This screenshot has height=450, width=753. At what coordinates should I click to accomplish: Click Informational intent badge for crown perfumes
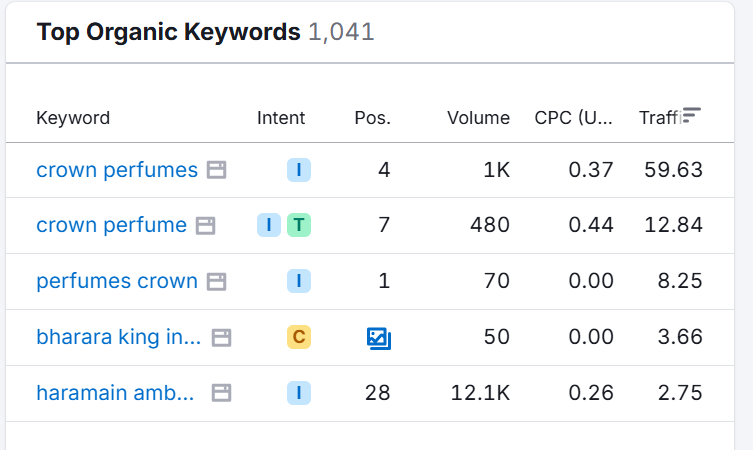point(299,170)
